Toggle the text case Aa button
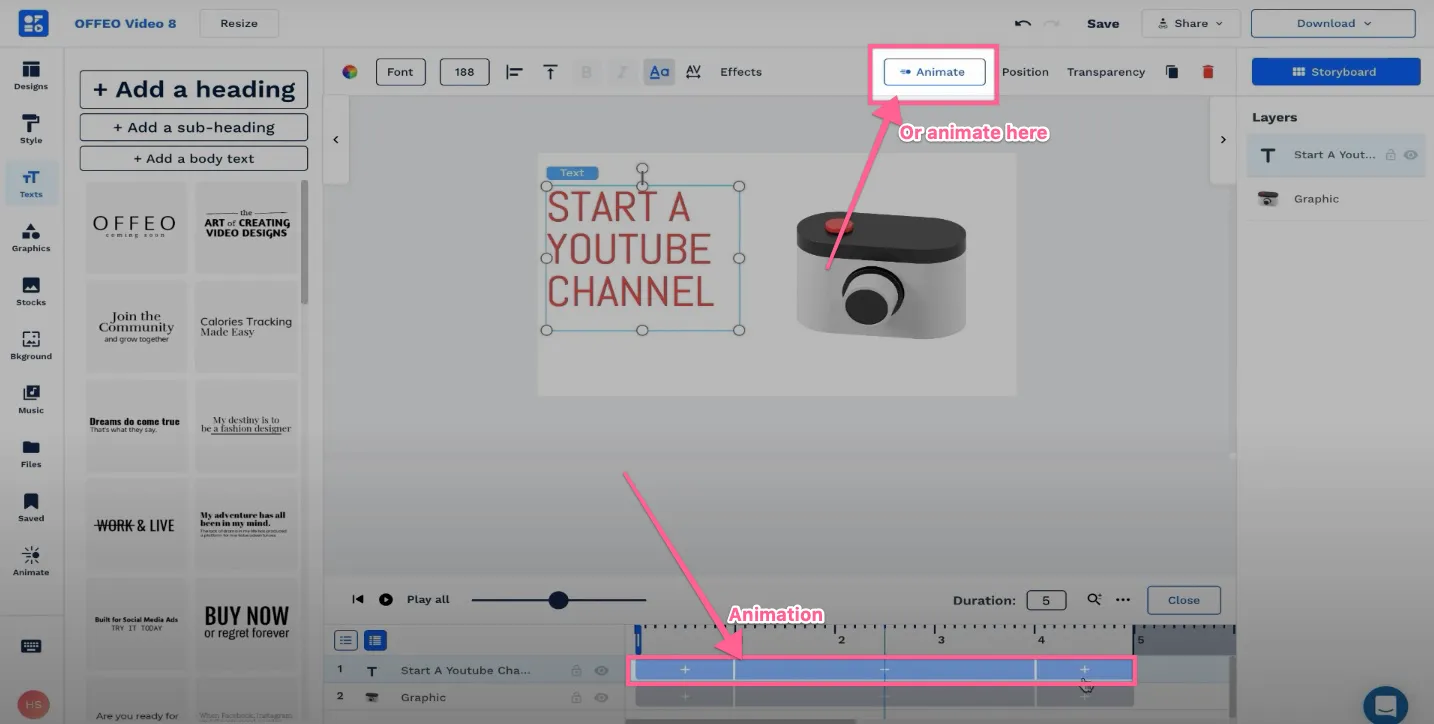The height and width of the screenshot is (724, 1434). [659, 72]
